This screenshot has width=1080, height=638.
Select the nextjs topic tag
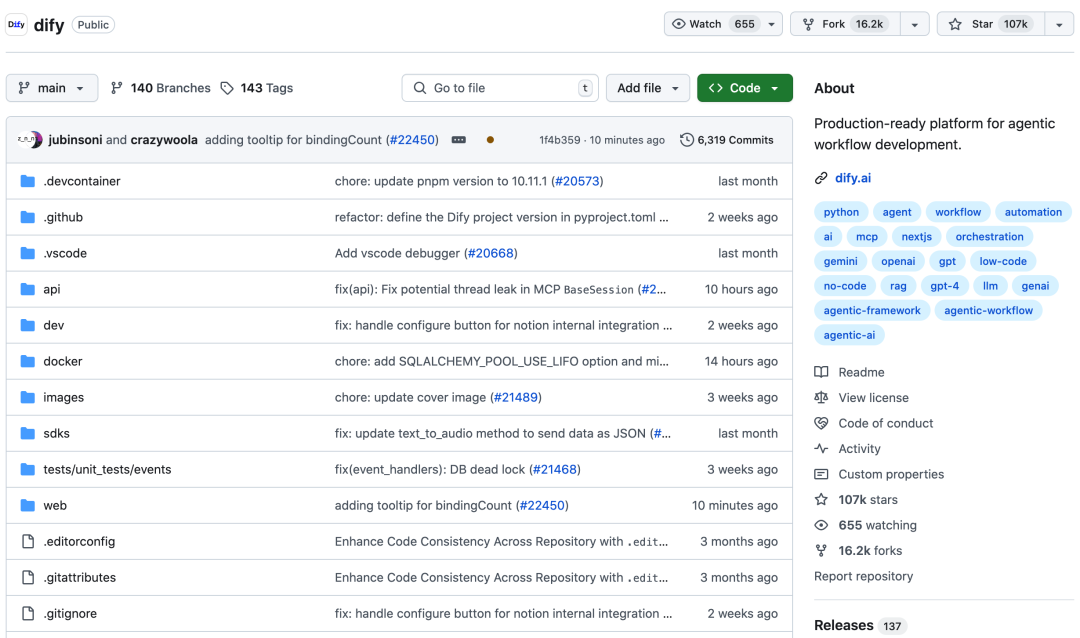point(916,237)
